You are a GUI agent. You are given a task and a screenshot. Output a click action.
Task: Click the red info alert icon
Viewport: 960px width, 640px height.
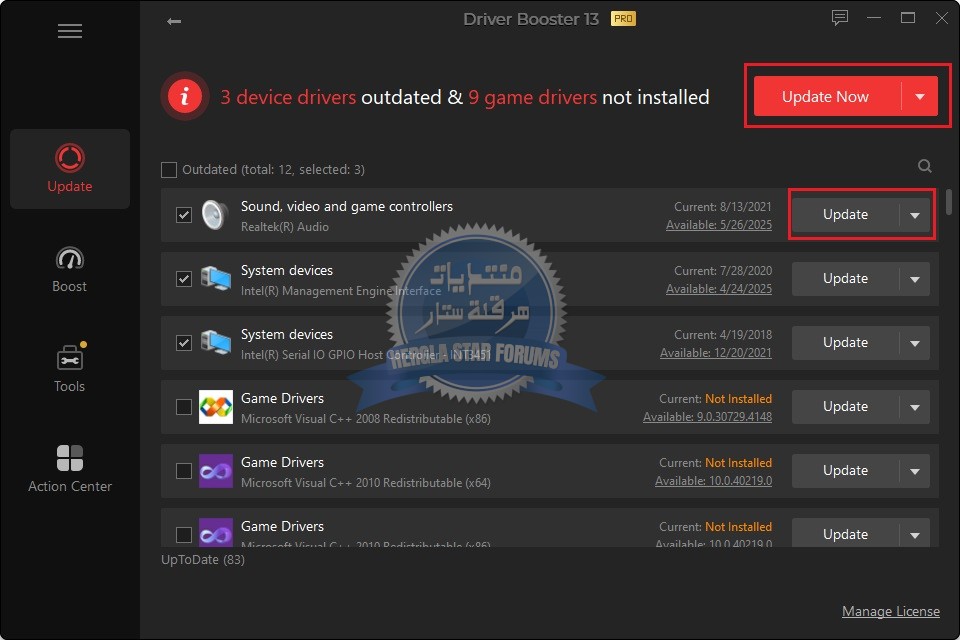coord(185,97)
